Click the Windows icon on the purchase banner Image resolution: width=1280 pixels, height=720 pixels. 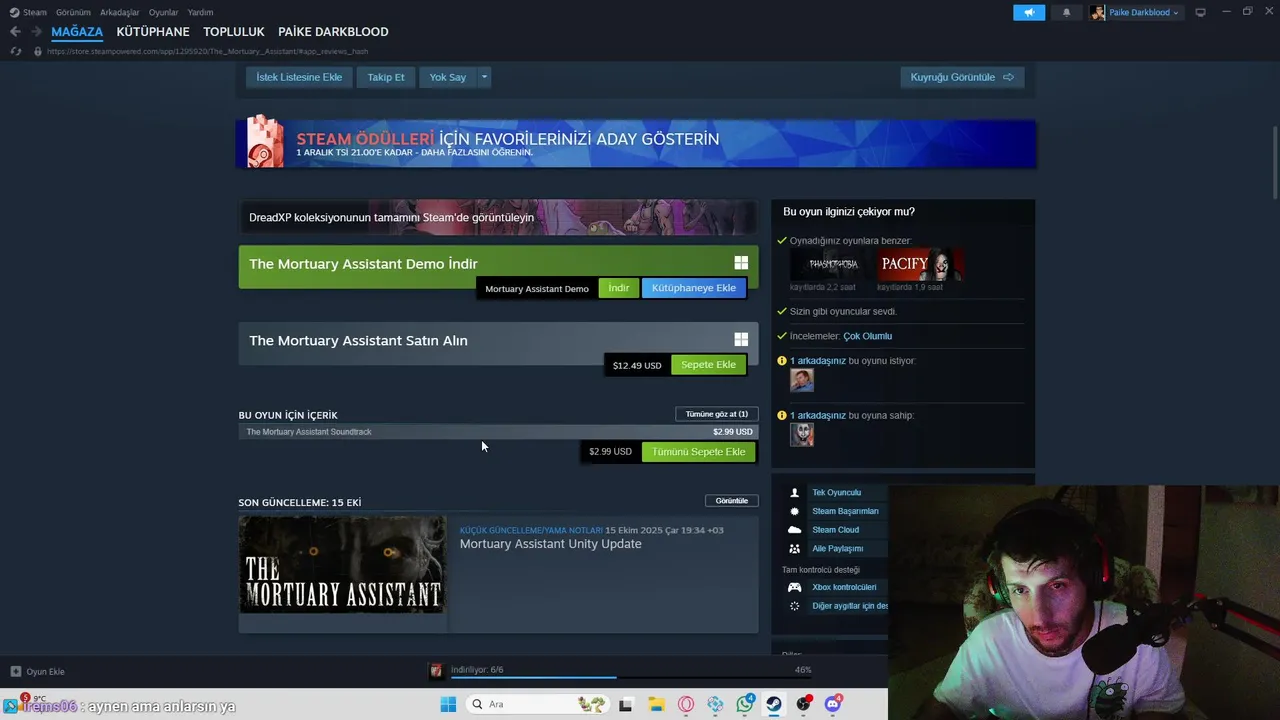click(741, 340)
